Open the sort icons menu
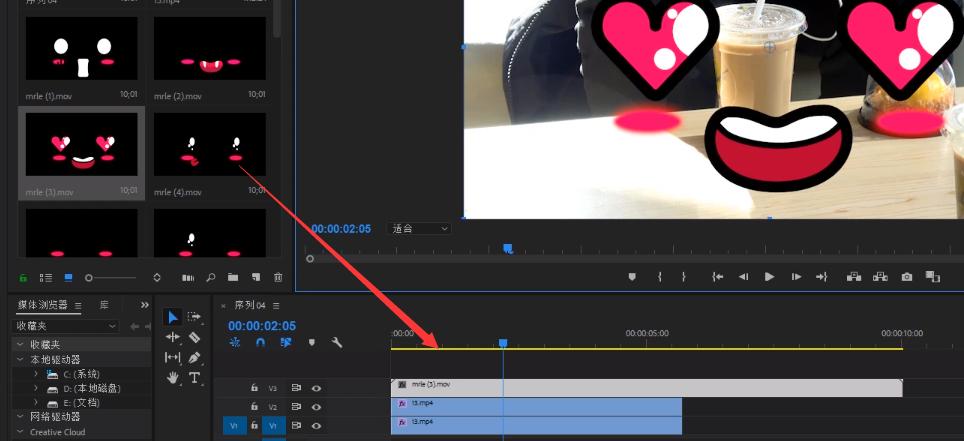This screenshot has width=964, height=441. (x=157, y=278)
